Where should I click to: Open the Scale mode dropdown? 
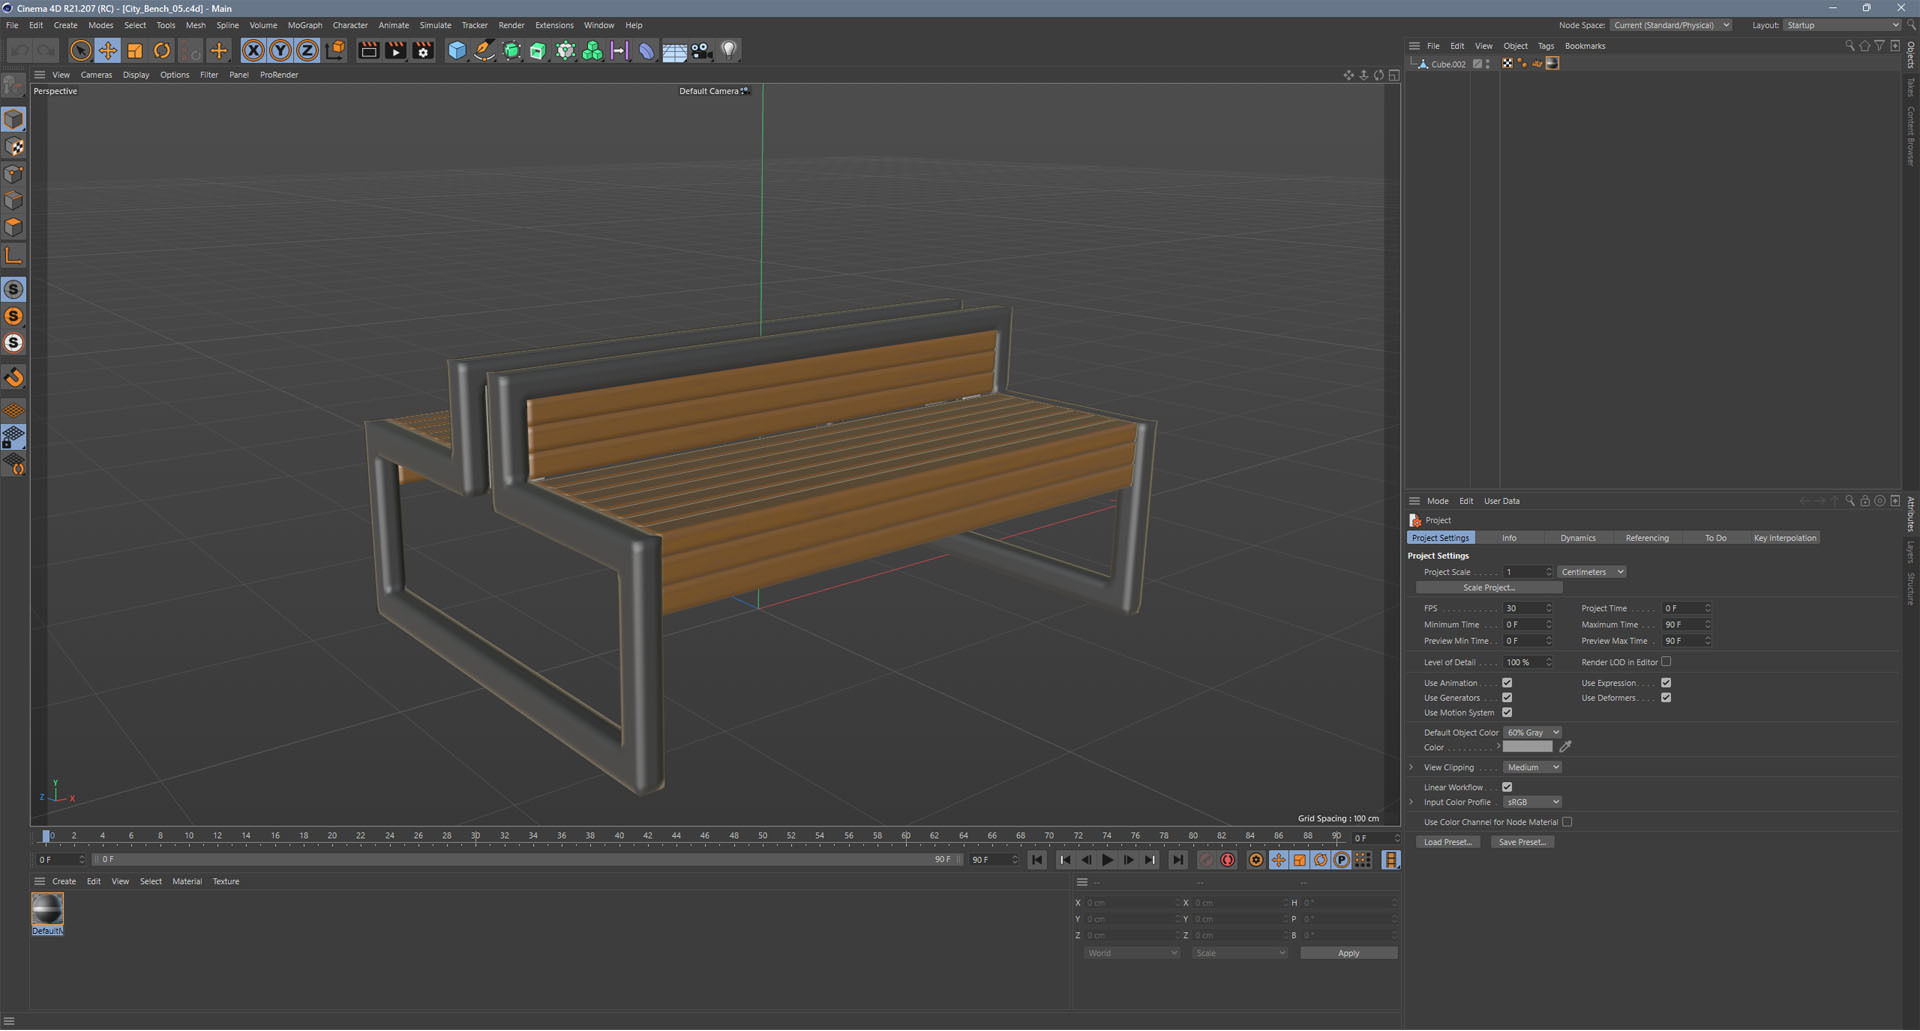[x=1240, y=953]
